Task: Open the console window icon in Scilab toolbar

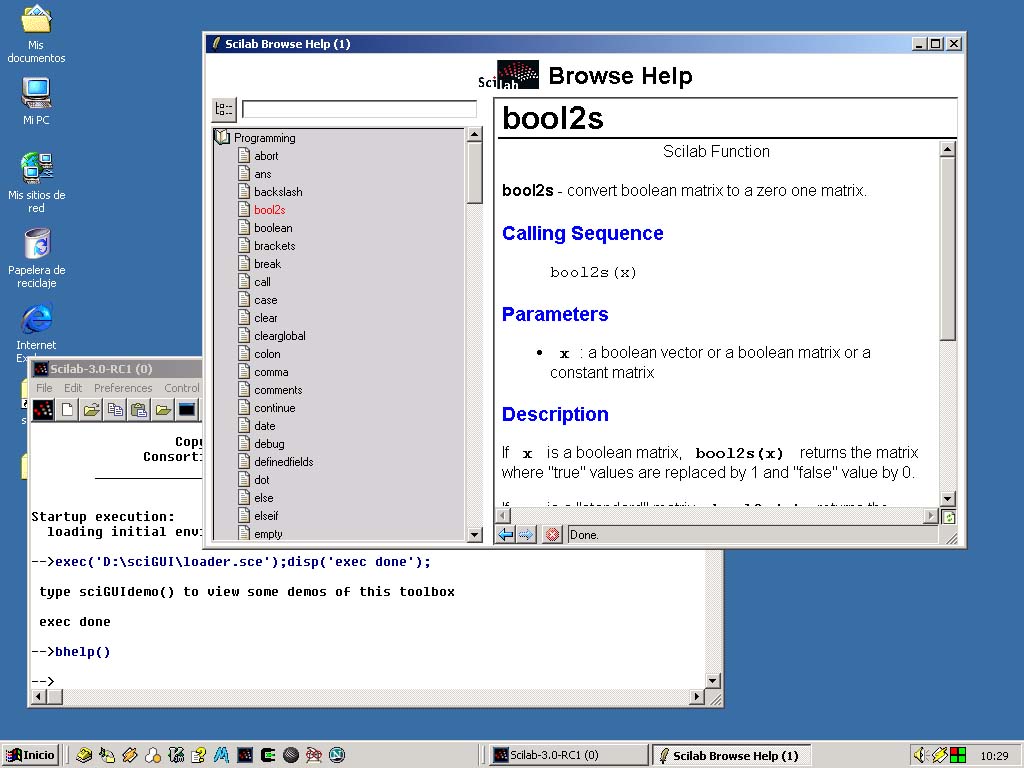Action: pyautogui.click(x=186, y=408)
